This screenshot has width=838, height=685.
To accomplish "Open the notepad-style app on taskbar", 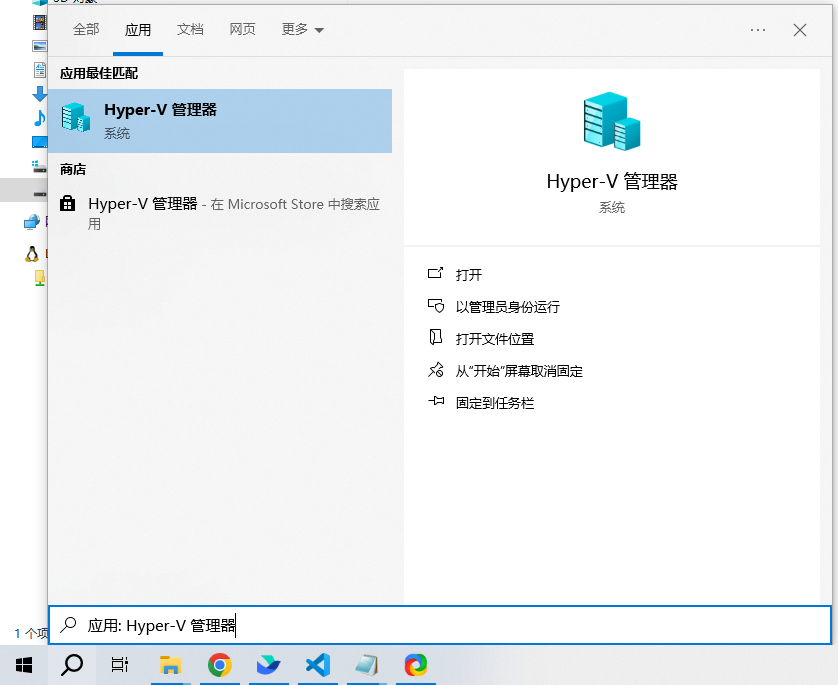I will [367, 665].
